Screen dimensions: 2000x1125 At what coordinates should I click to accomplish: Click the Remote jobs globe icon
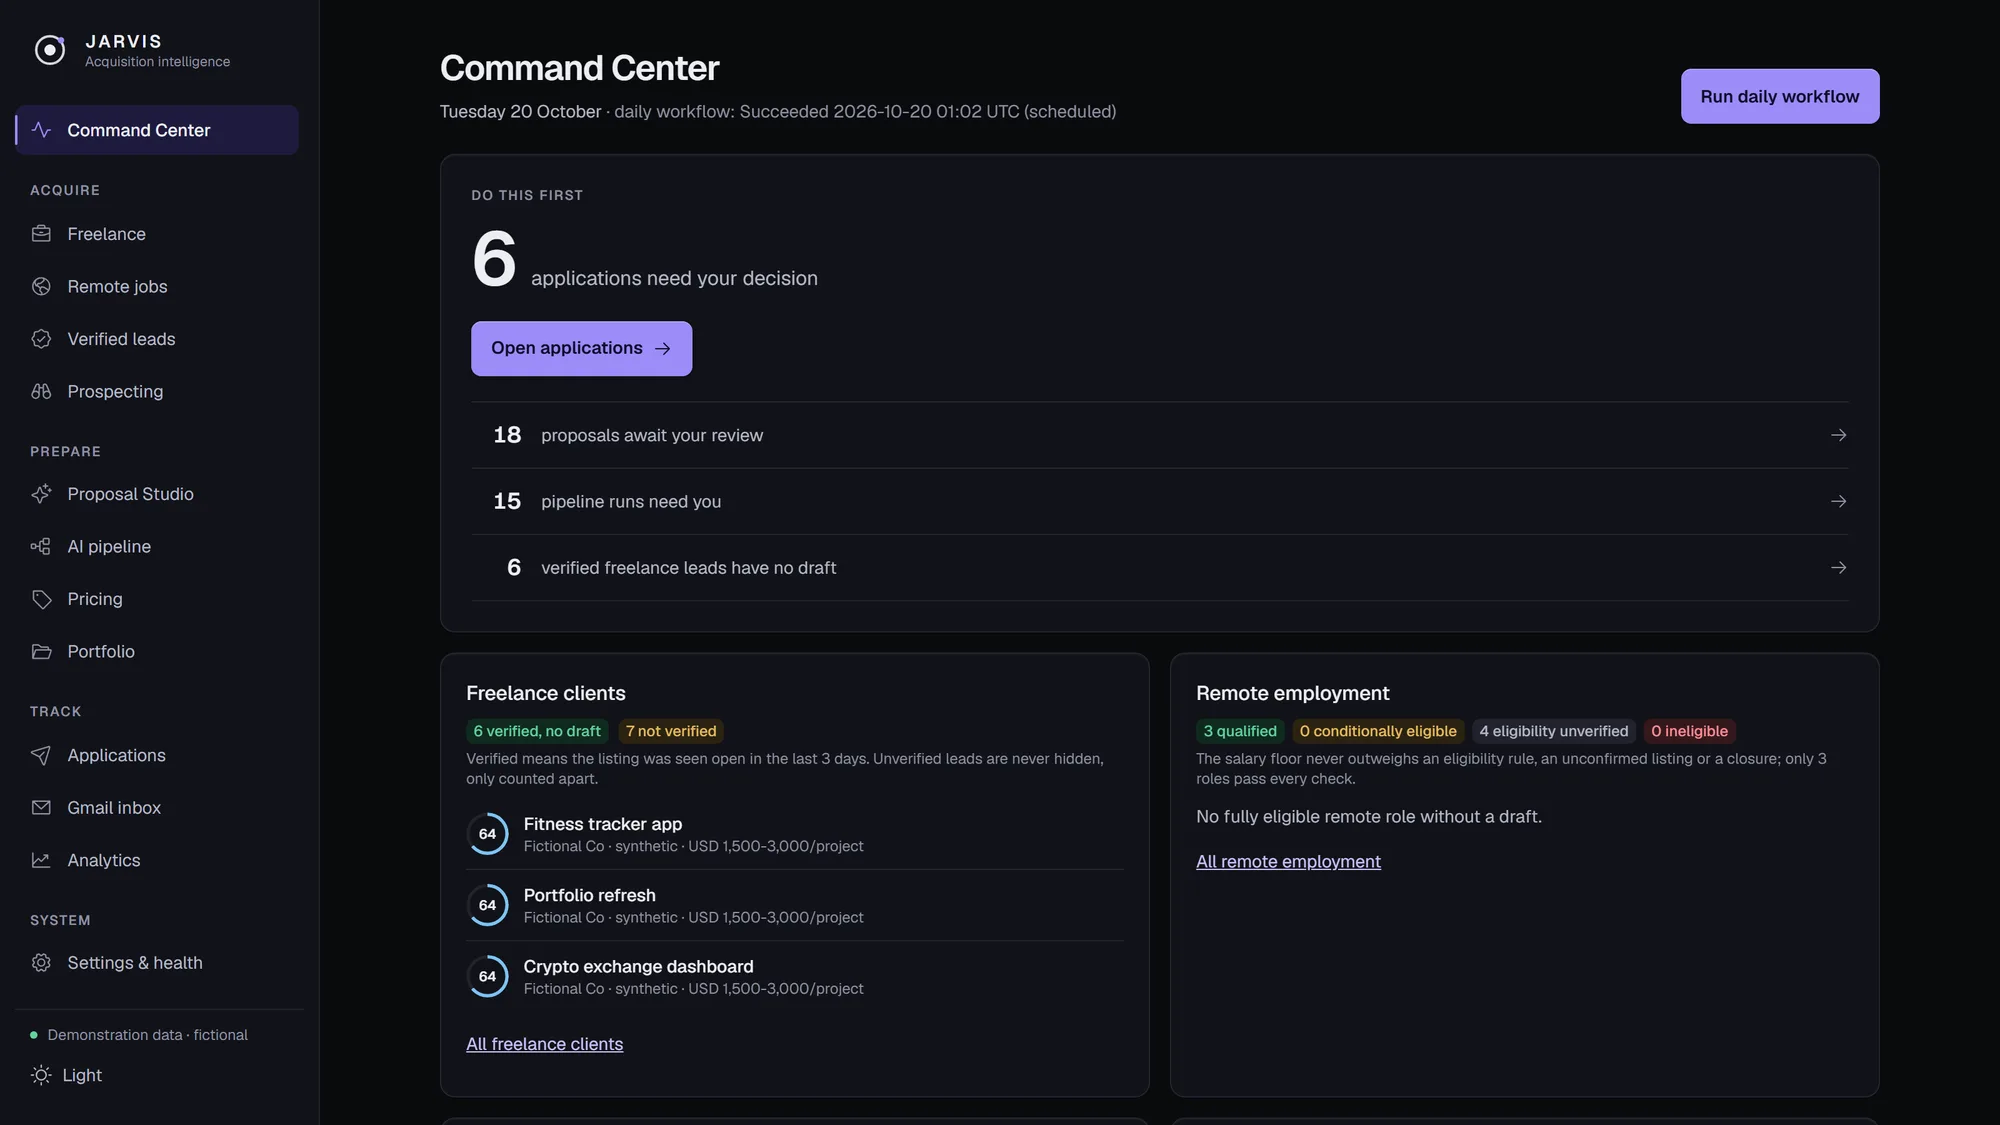41,286
